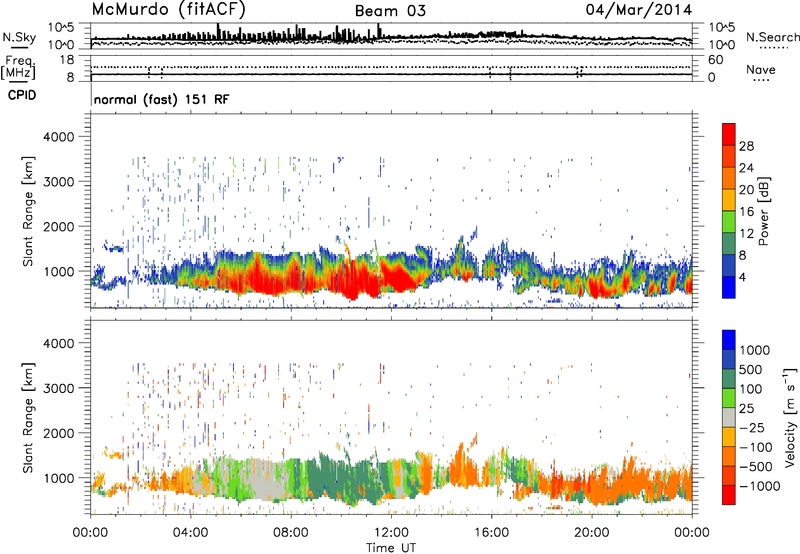
Task: Click the 'CPID' label
Action: pos(22,95)
